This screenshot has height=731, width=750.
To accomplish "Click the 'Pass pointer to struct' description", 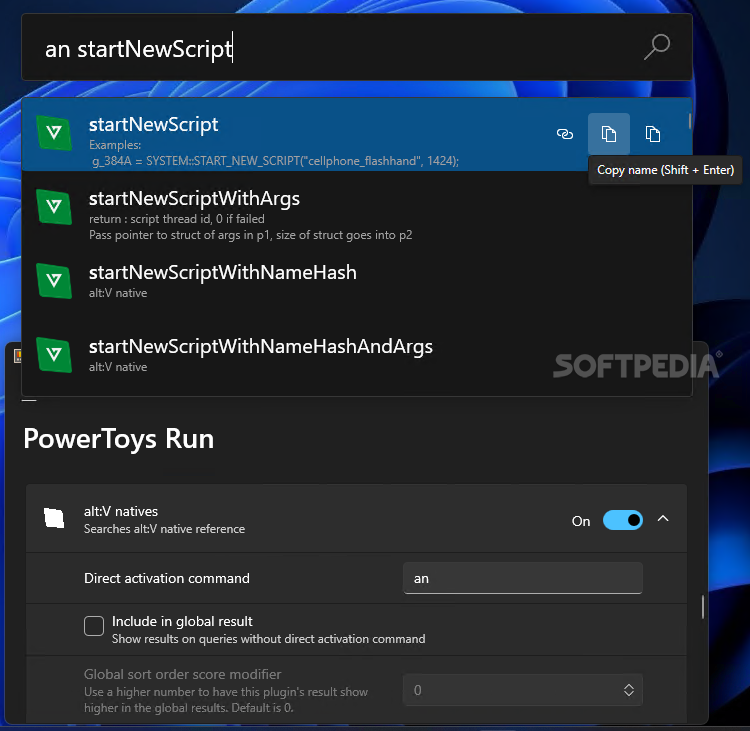I will tap(251, 235).
